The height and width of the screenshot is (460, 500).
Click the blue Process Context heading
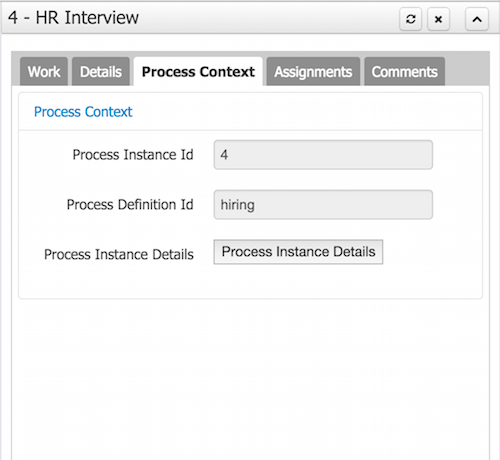(83, 112)
